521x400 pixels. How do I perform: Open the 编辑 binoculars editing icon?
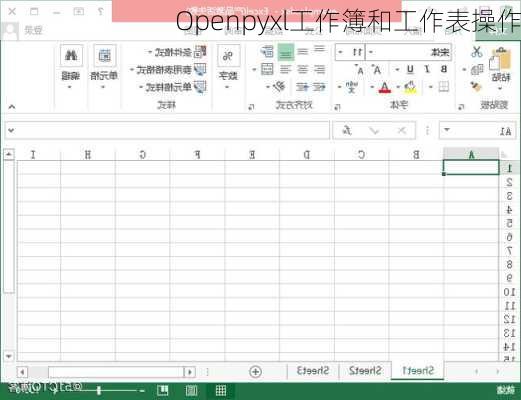71,56
